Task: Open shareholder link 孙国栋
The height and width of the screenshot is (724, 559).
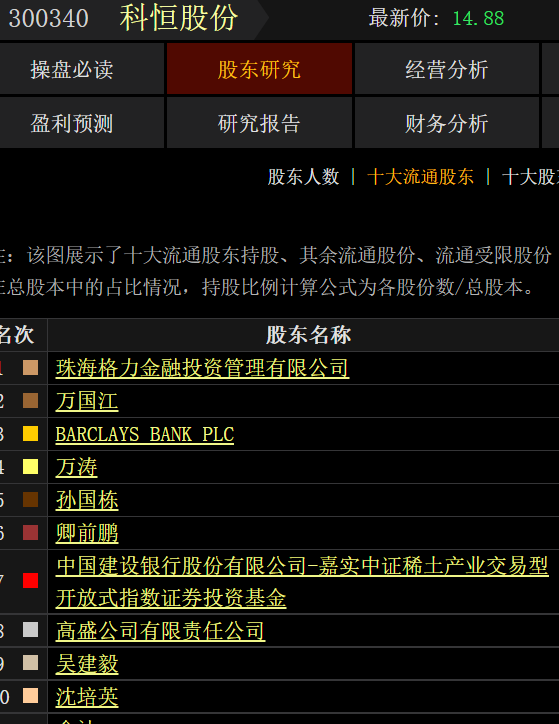Action: (87, 500)
